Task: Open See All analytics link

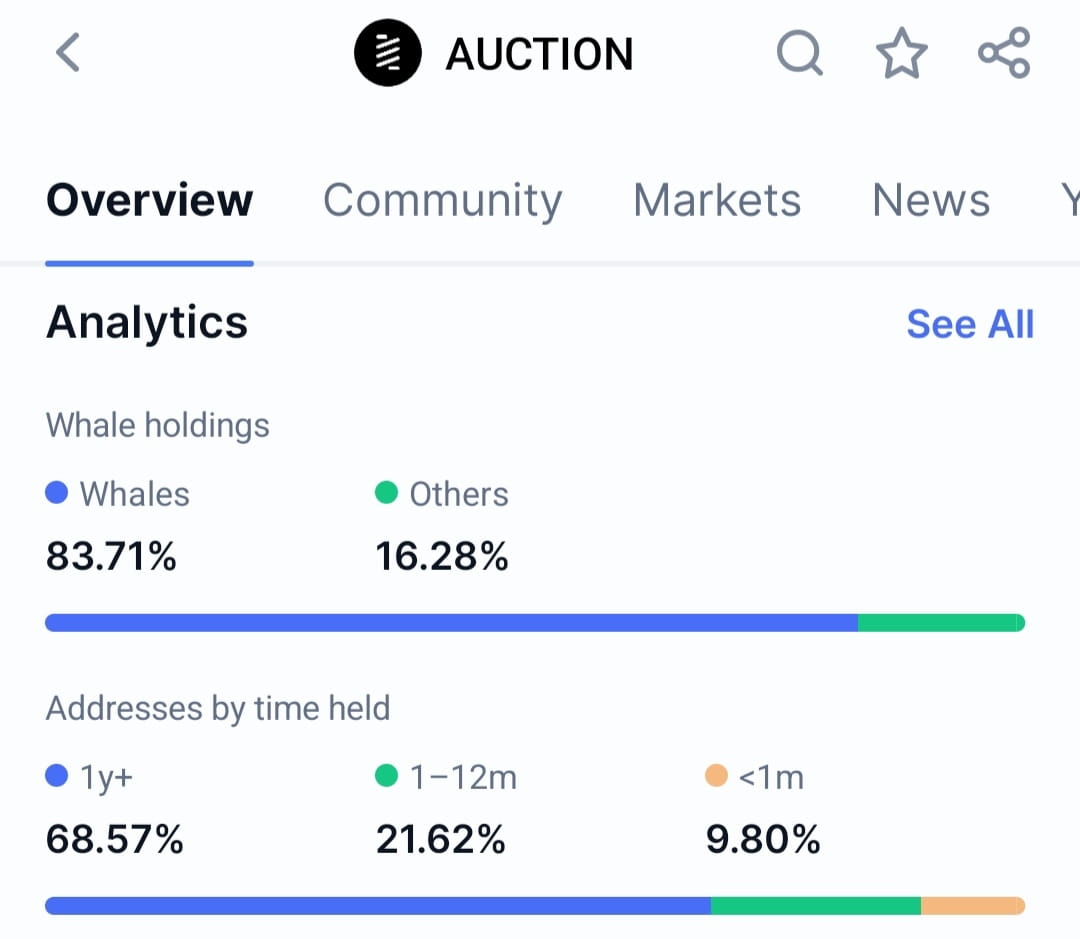Action: [x=970, y=324]
